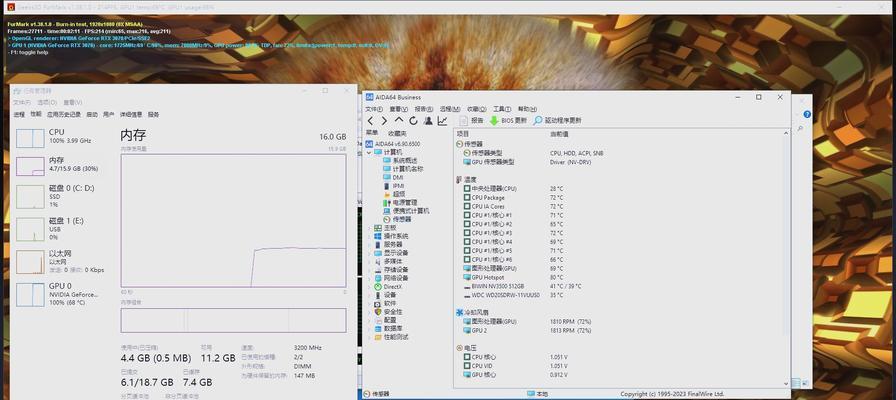Open AIDA64 收藏 menu
This screenshot has height=400, width=896.
(x=476, y=109)
